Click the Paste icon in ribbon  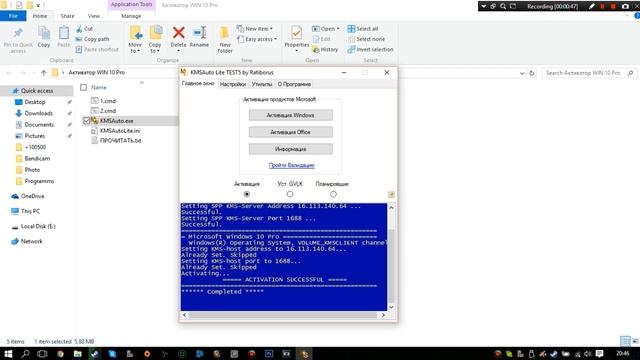tap(64, 33)
